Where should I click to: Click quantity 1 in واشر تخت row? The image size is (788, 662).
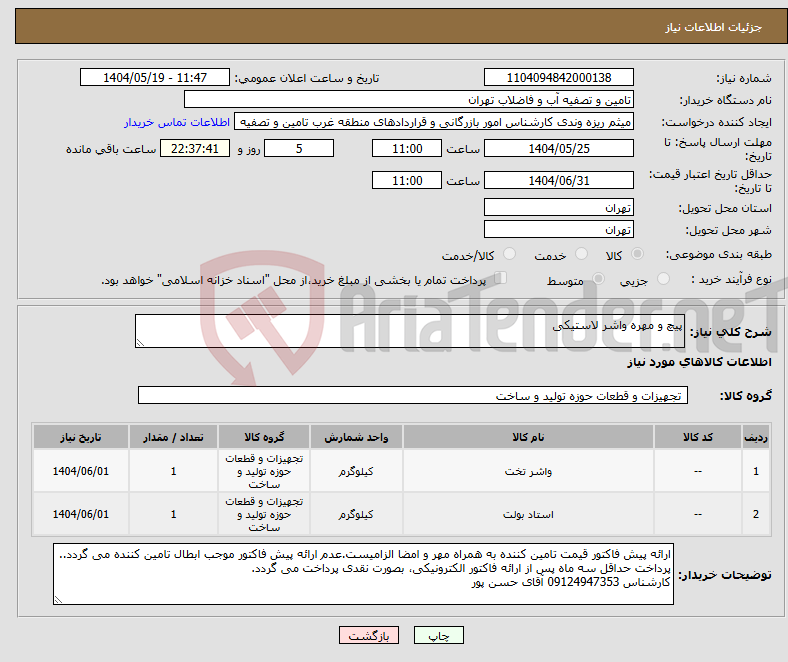(x=173, y=471)
